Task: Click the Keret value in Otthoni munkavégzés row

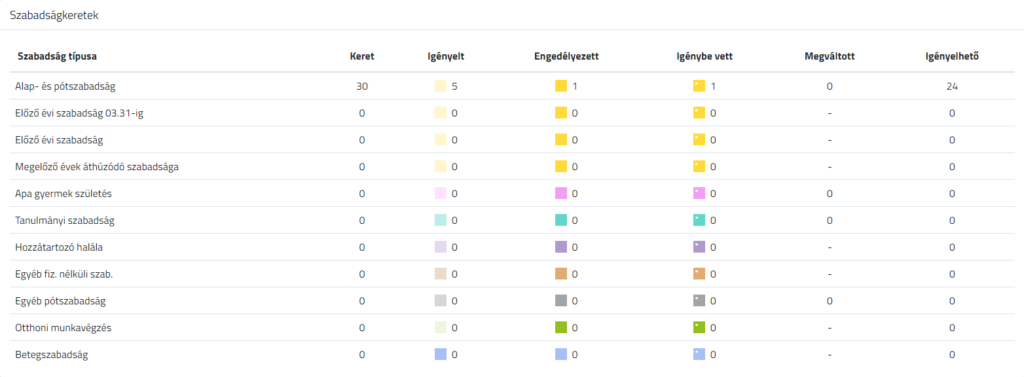Action: pyautogui.click(x=362, y=328)
